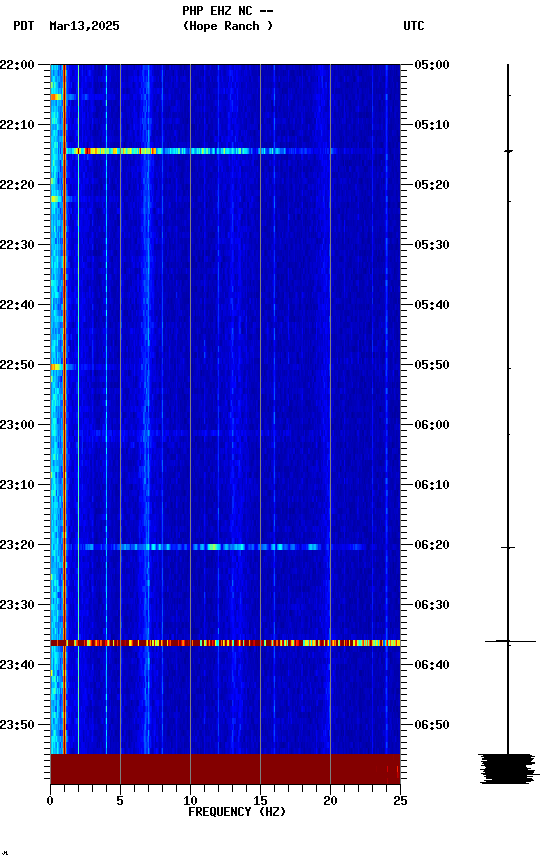Click the 06:10 UTC time label
The height and width of the screenshot is (864, 552).
(x=432, y=485)
